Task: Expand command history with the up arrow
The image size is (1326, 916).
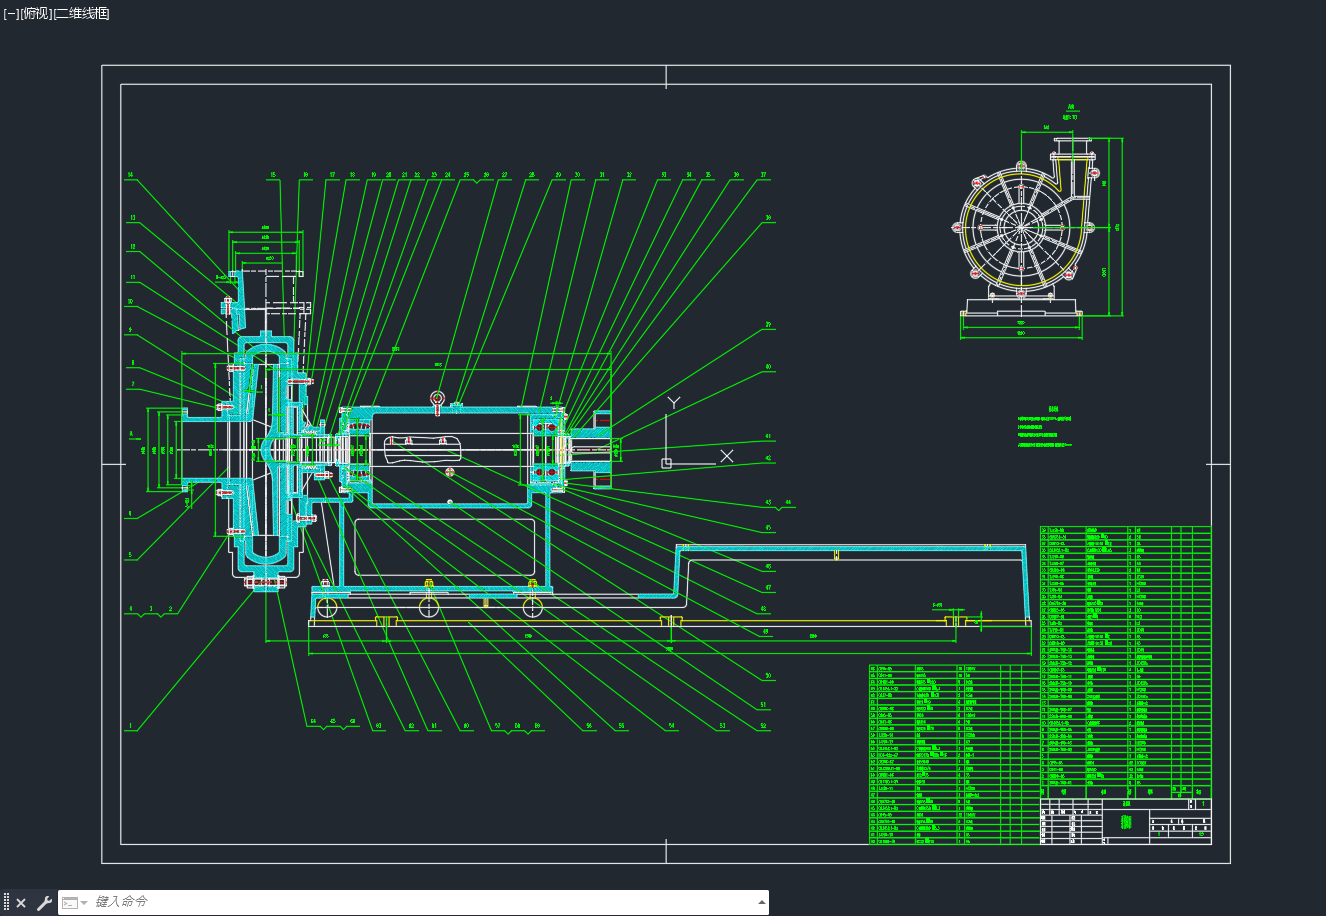Action: (x=762, y=902)
